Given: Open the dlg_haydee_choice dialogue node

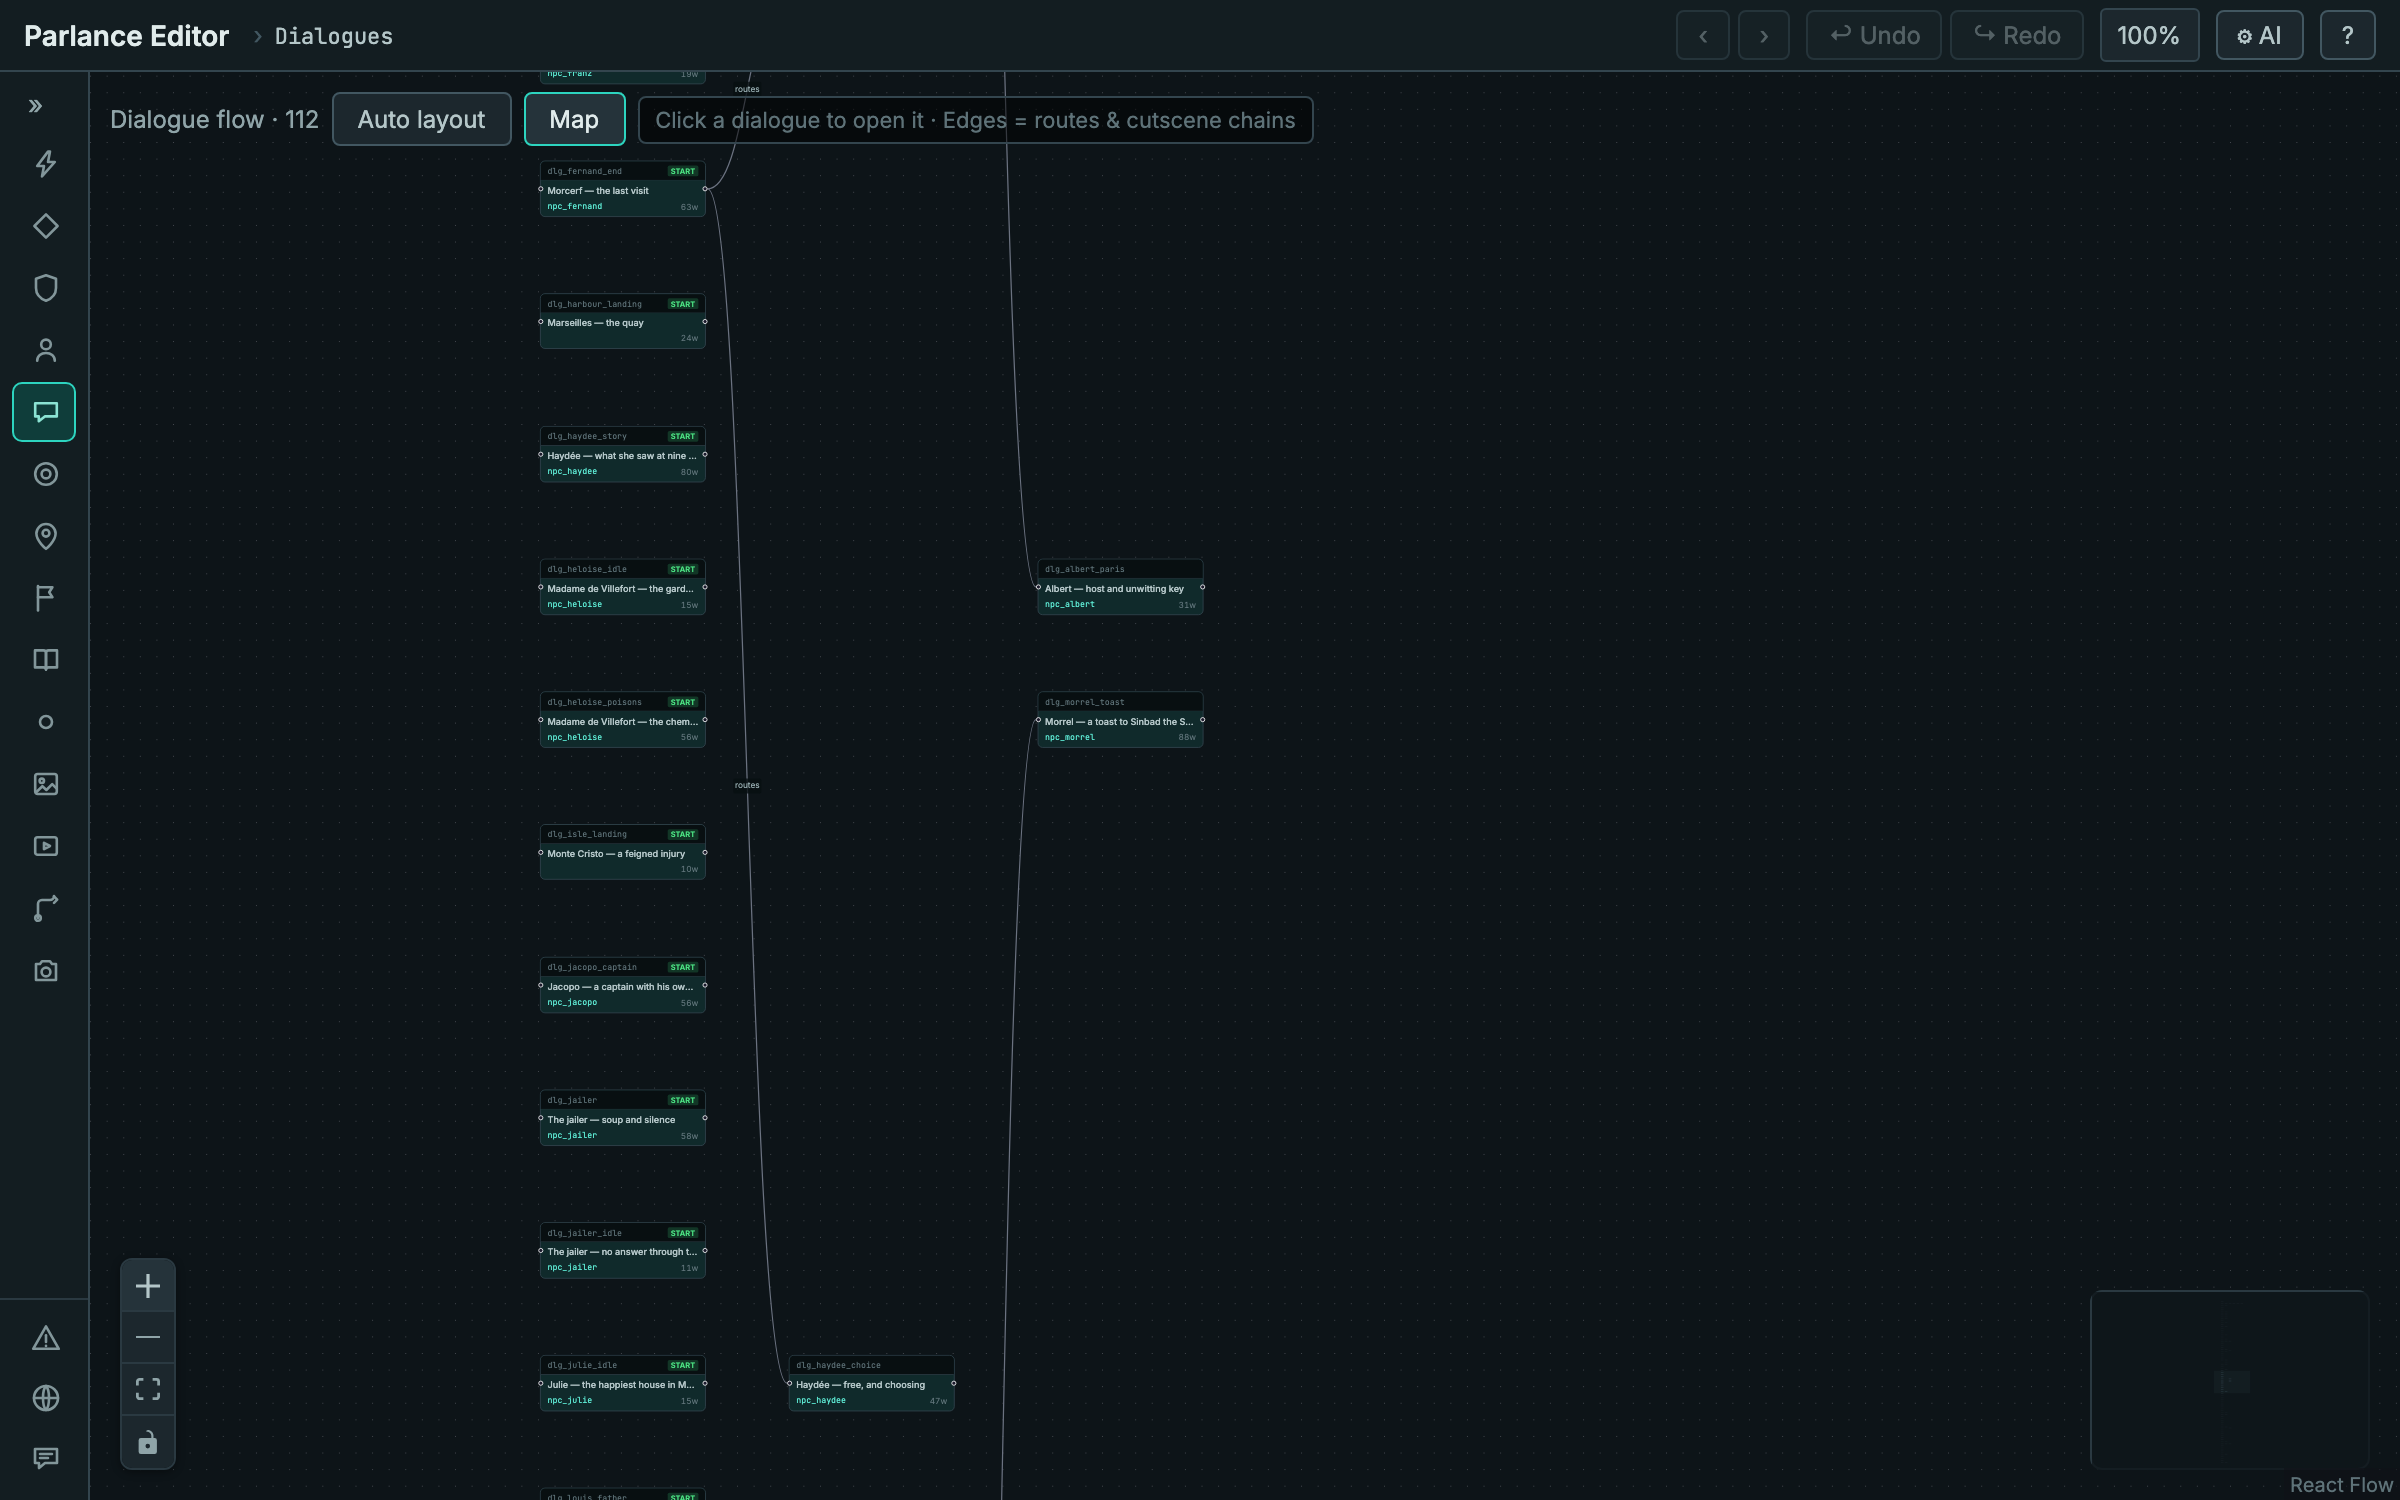Looking at the screenshot, I should coord(871,1383).
